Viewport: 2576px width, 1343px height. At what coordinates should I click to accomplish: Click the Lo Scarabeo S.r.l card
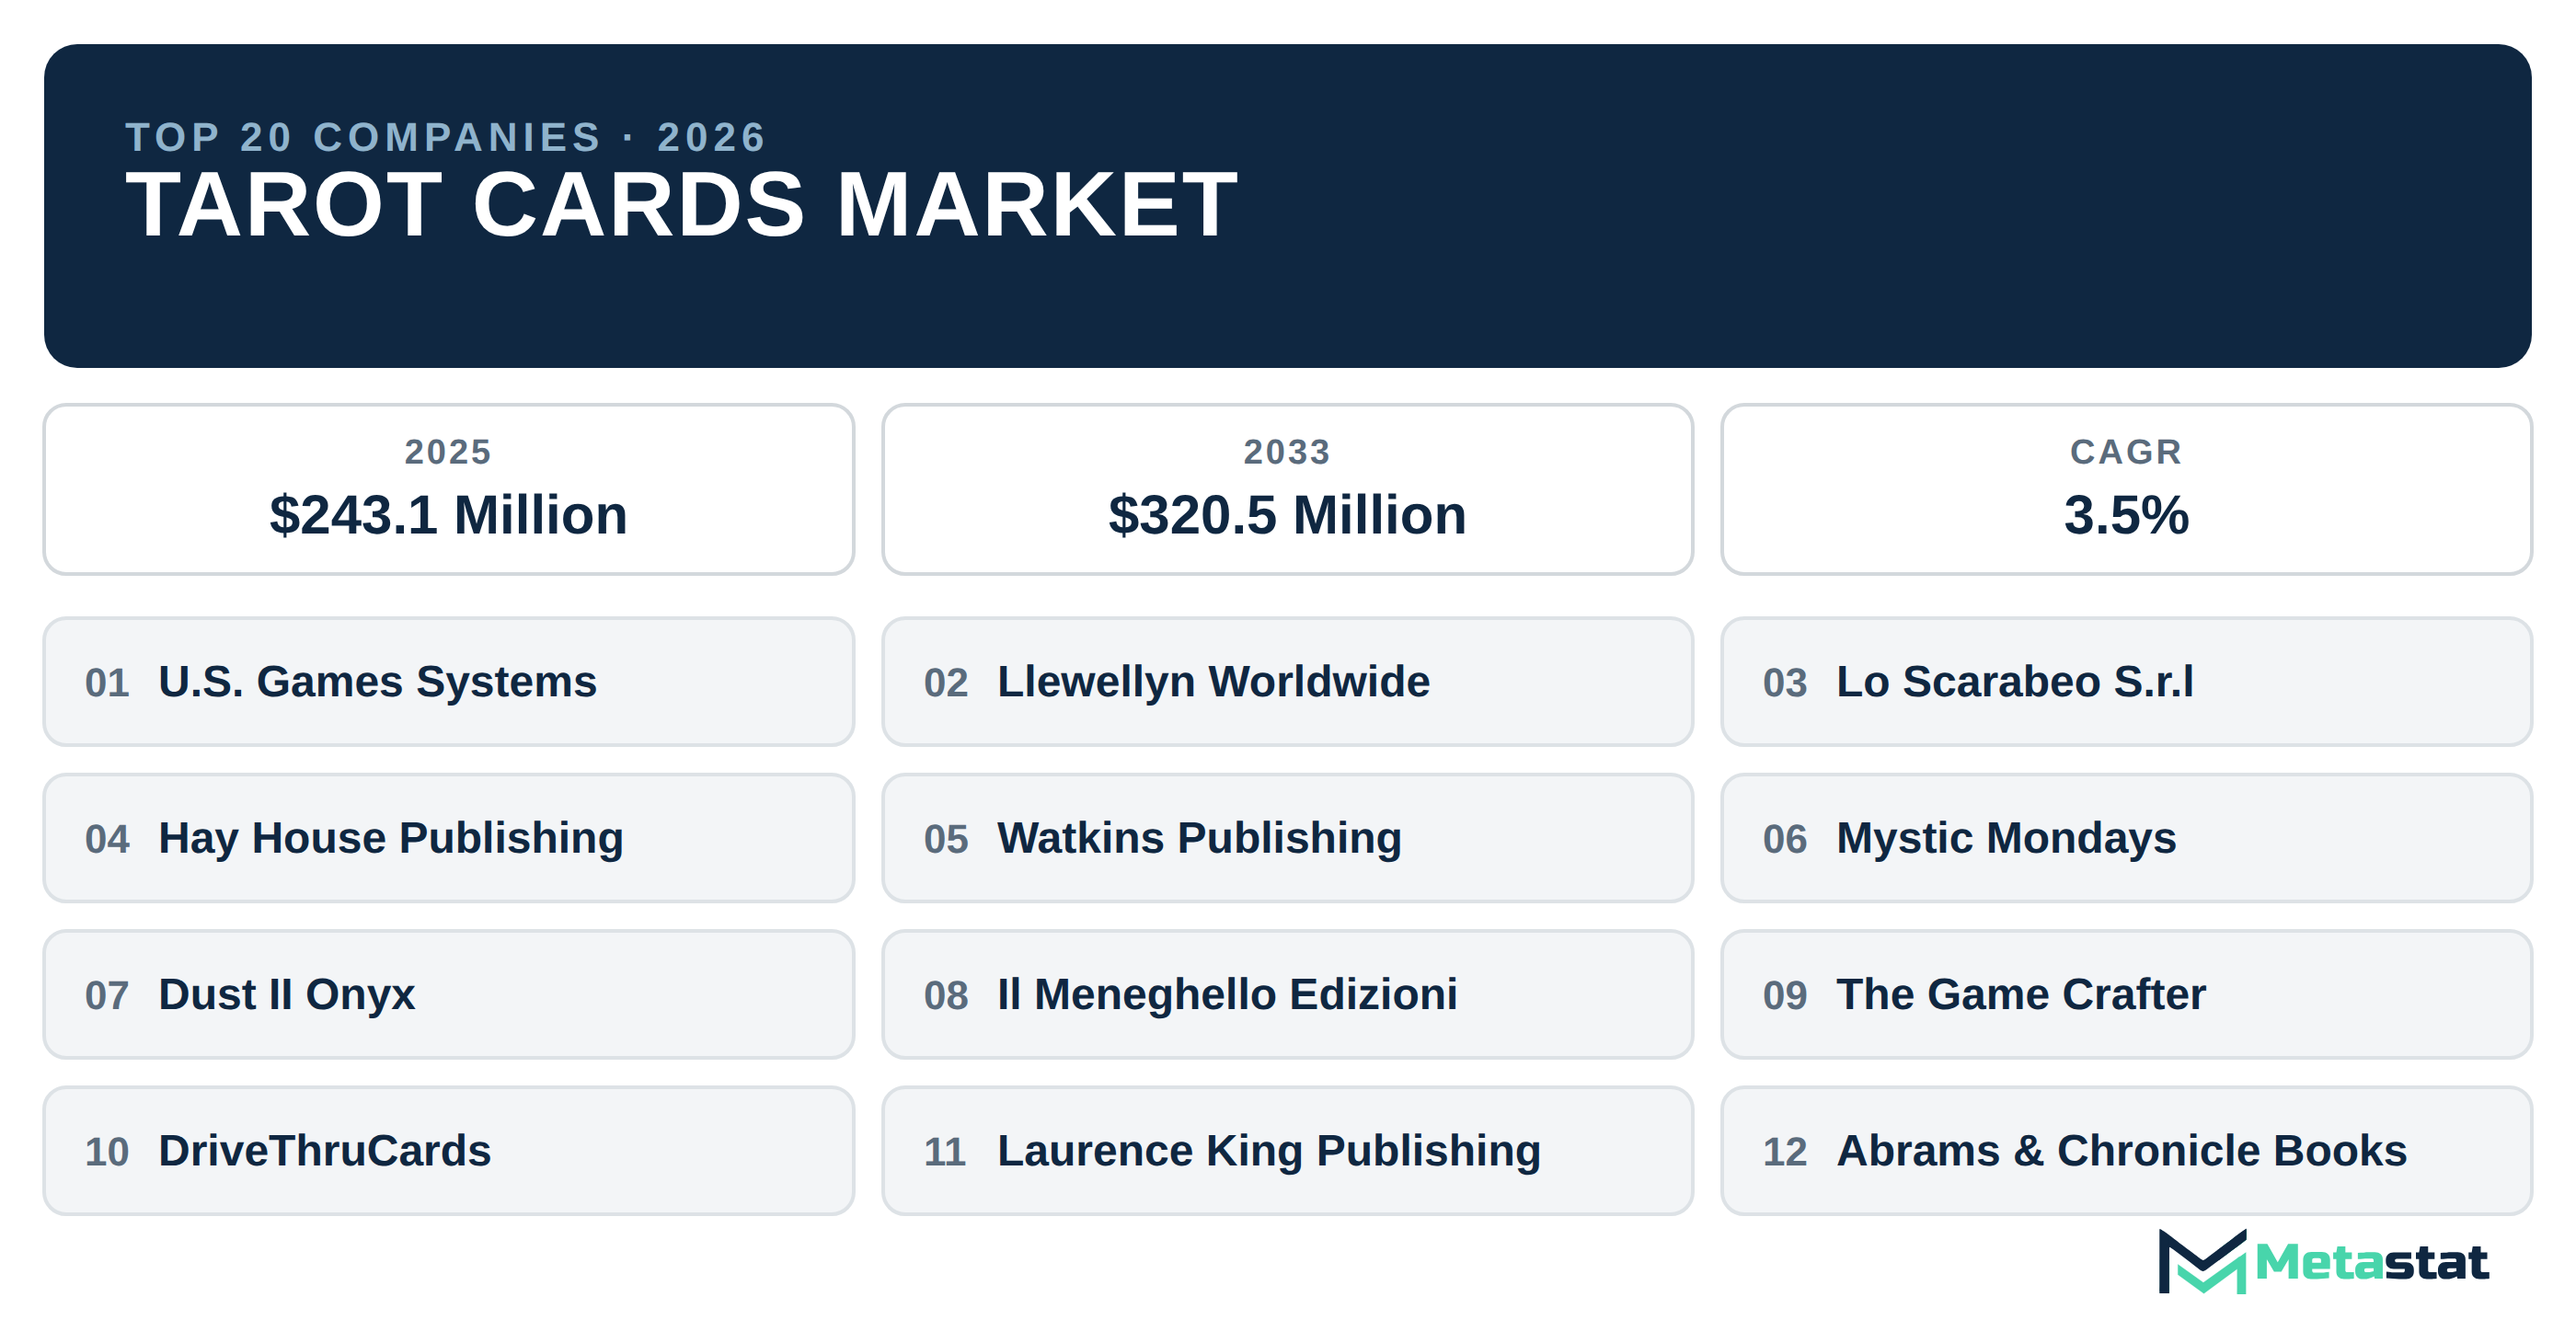tap(2126, 681)
